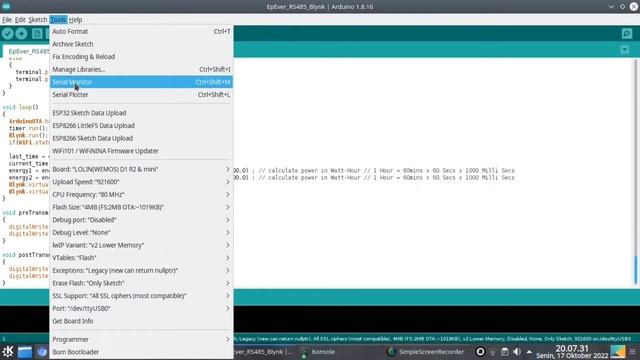Select Archive Sketch menu entry
Viewport: 640px width, 360px height.
[x=141, y=44]
